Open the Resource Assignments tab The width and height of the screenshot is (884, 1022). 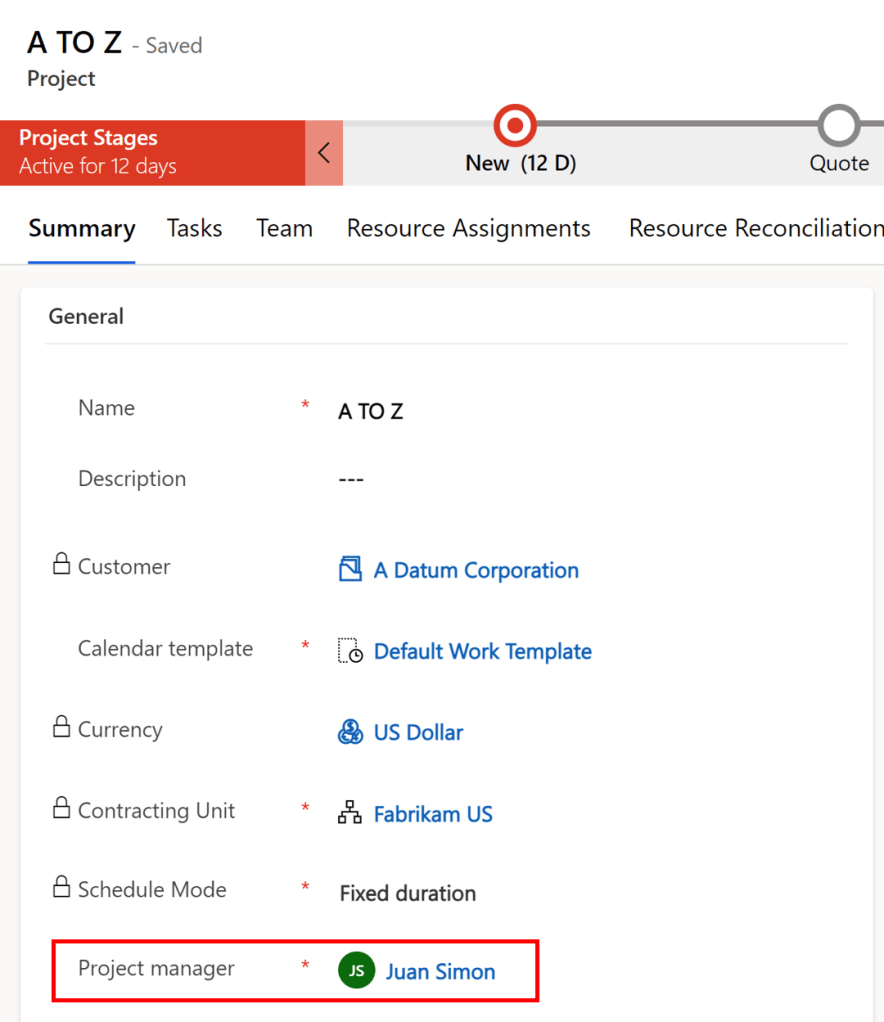point(468,228)
